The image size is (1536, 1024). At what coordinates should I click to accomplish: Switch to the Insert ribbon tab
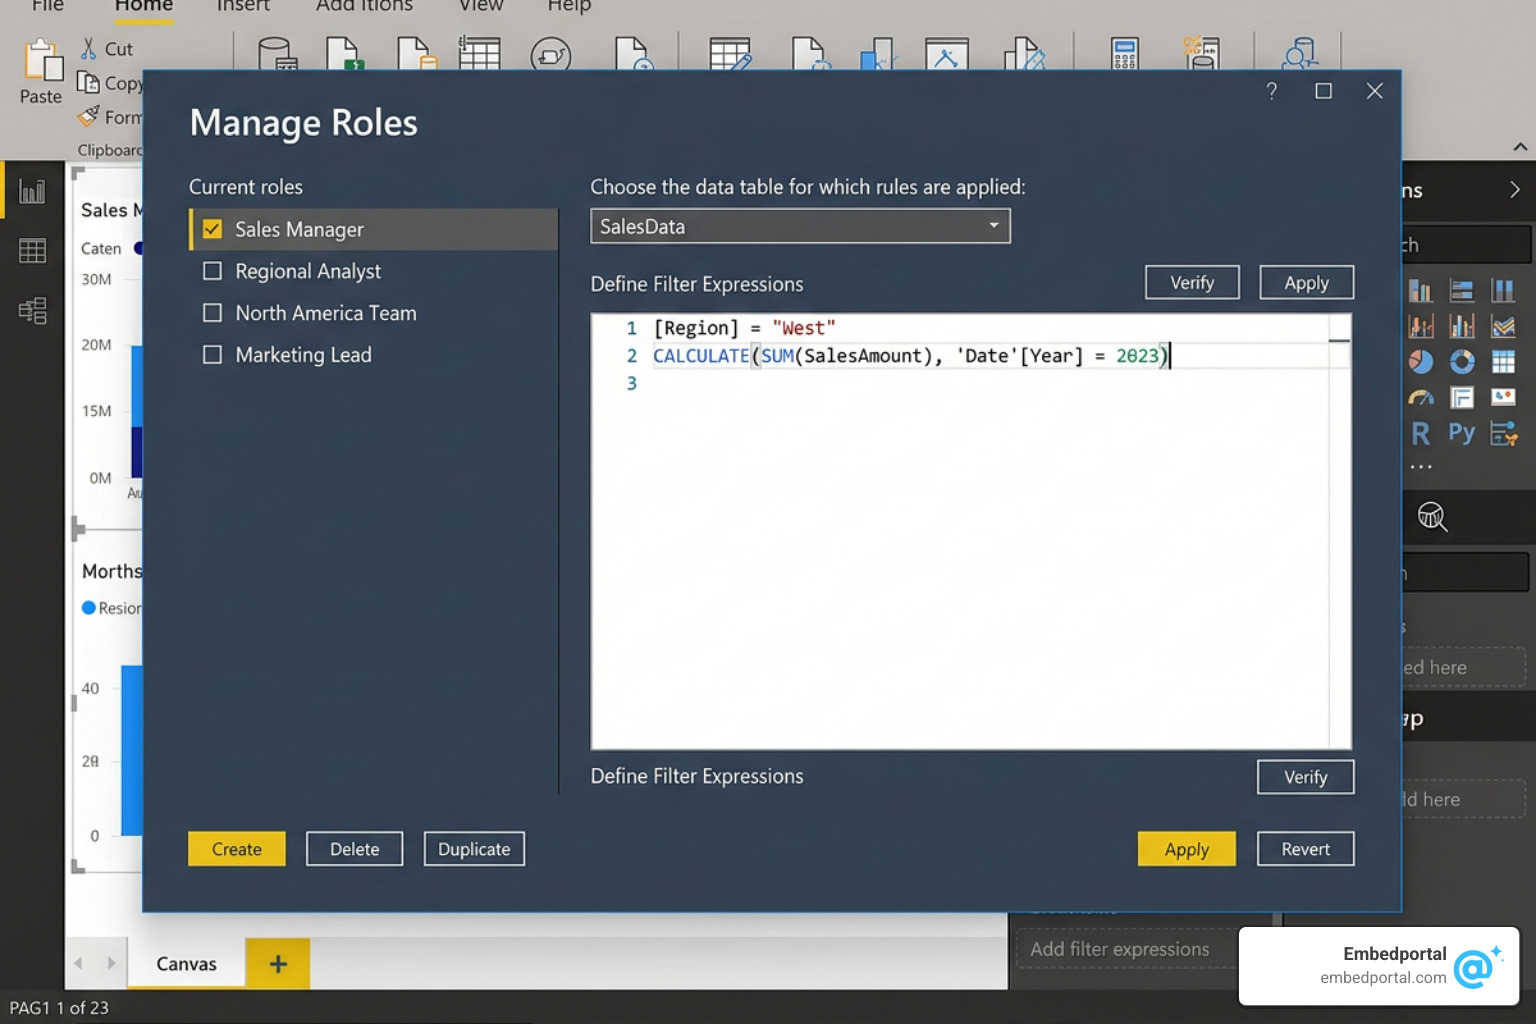[x=243, y=6]
